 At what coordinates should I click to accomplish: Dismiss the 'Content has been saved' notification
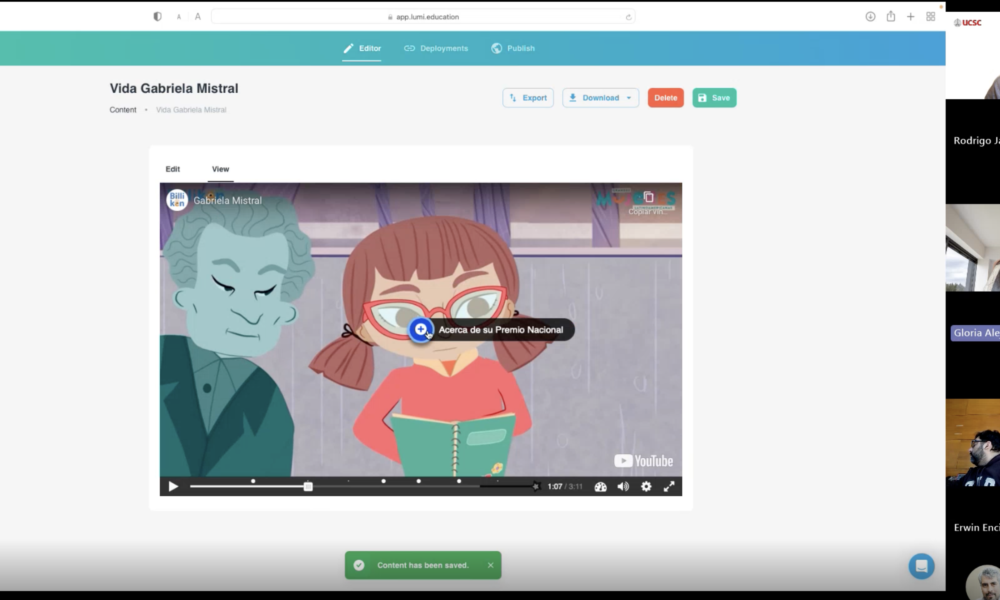(x=490, y=565)
